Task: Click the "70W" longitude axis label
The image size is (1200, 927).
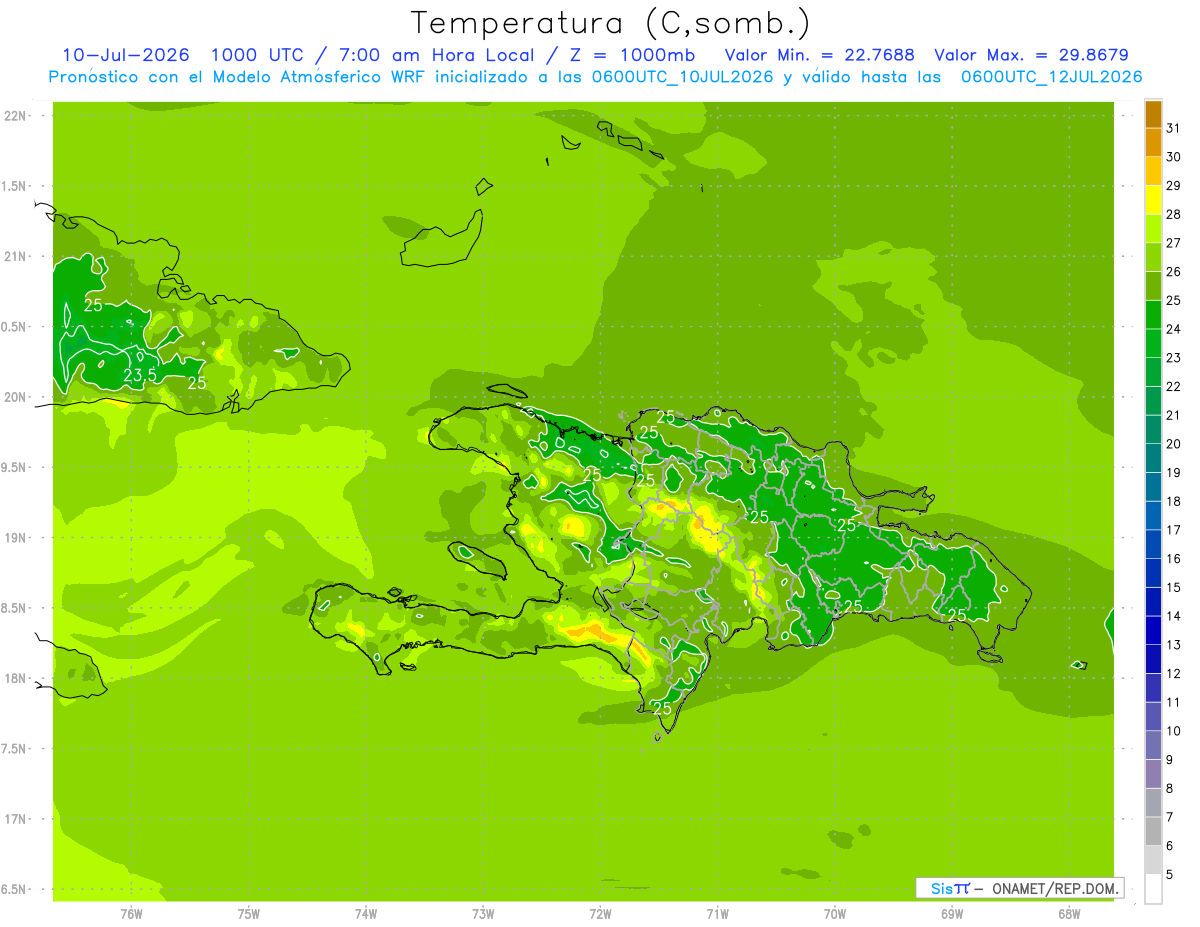Action: (x=835, y=913)
